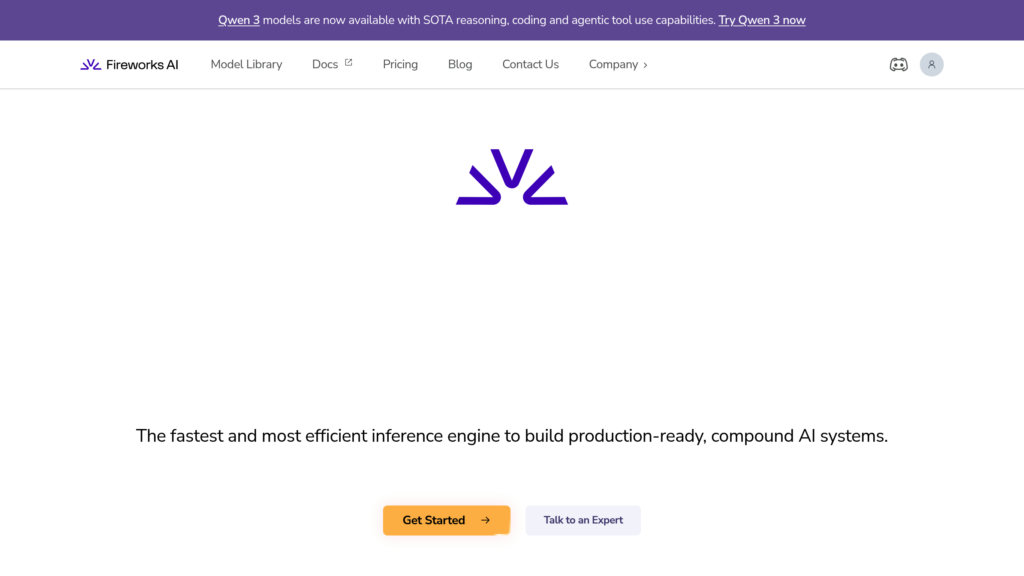The height and width of the screenshot is (576, 1024).
Task: Click the hero tagline about inference engine
Action: click(512, 436)
